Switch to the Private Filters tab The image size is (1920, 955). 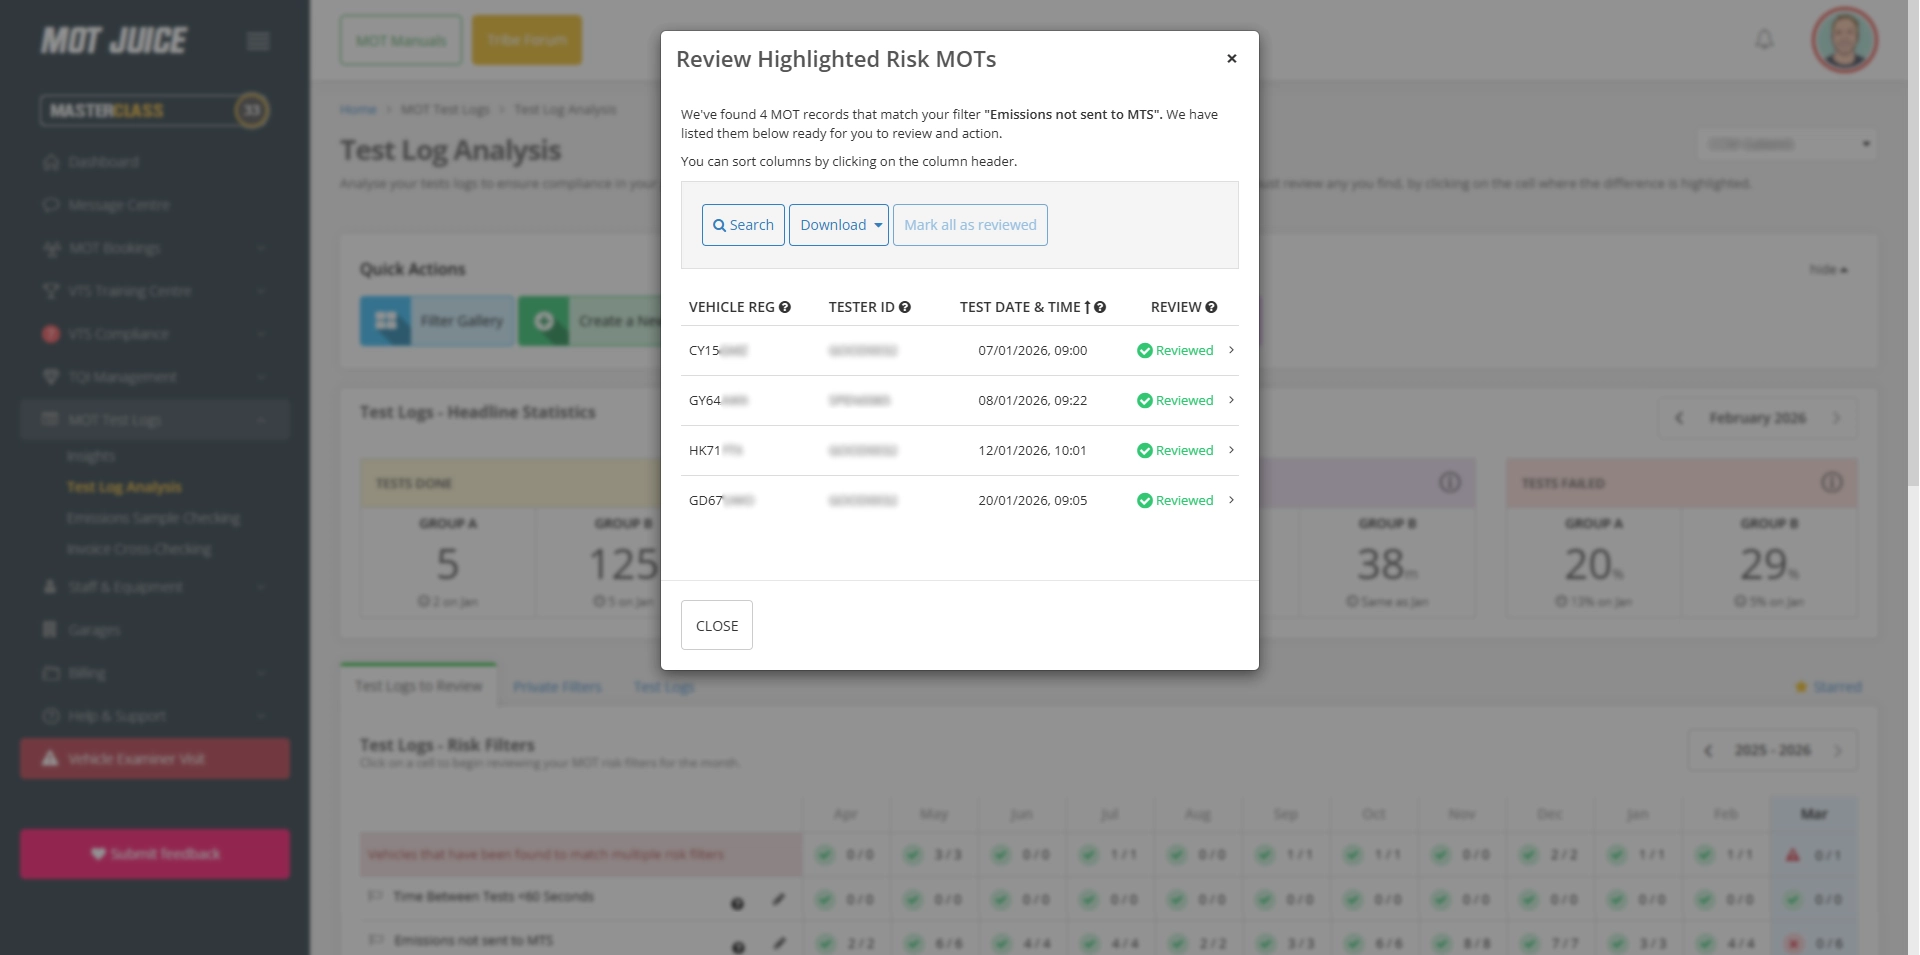557,687
